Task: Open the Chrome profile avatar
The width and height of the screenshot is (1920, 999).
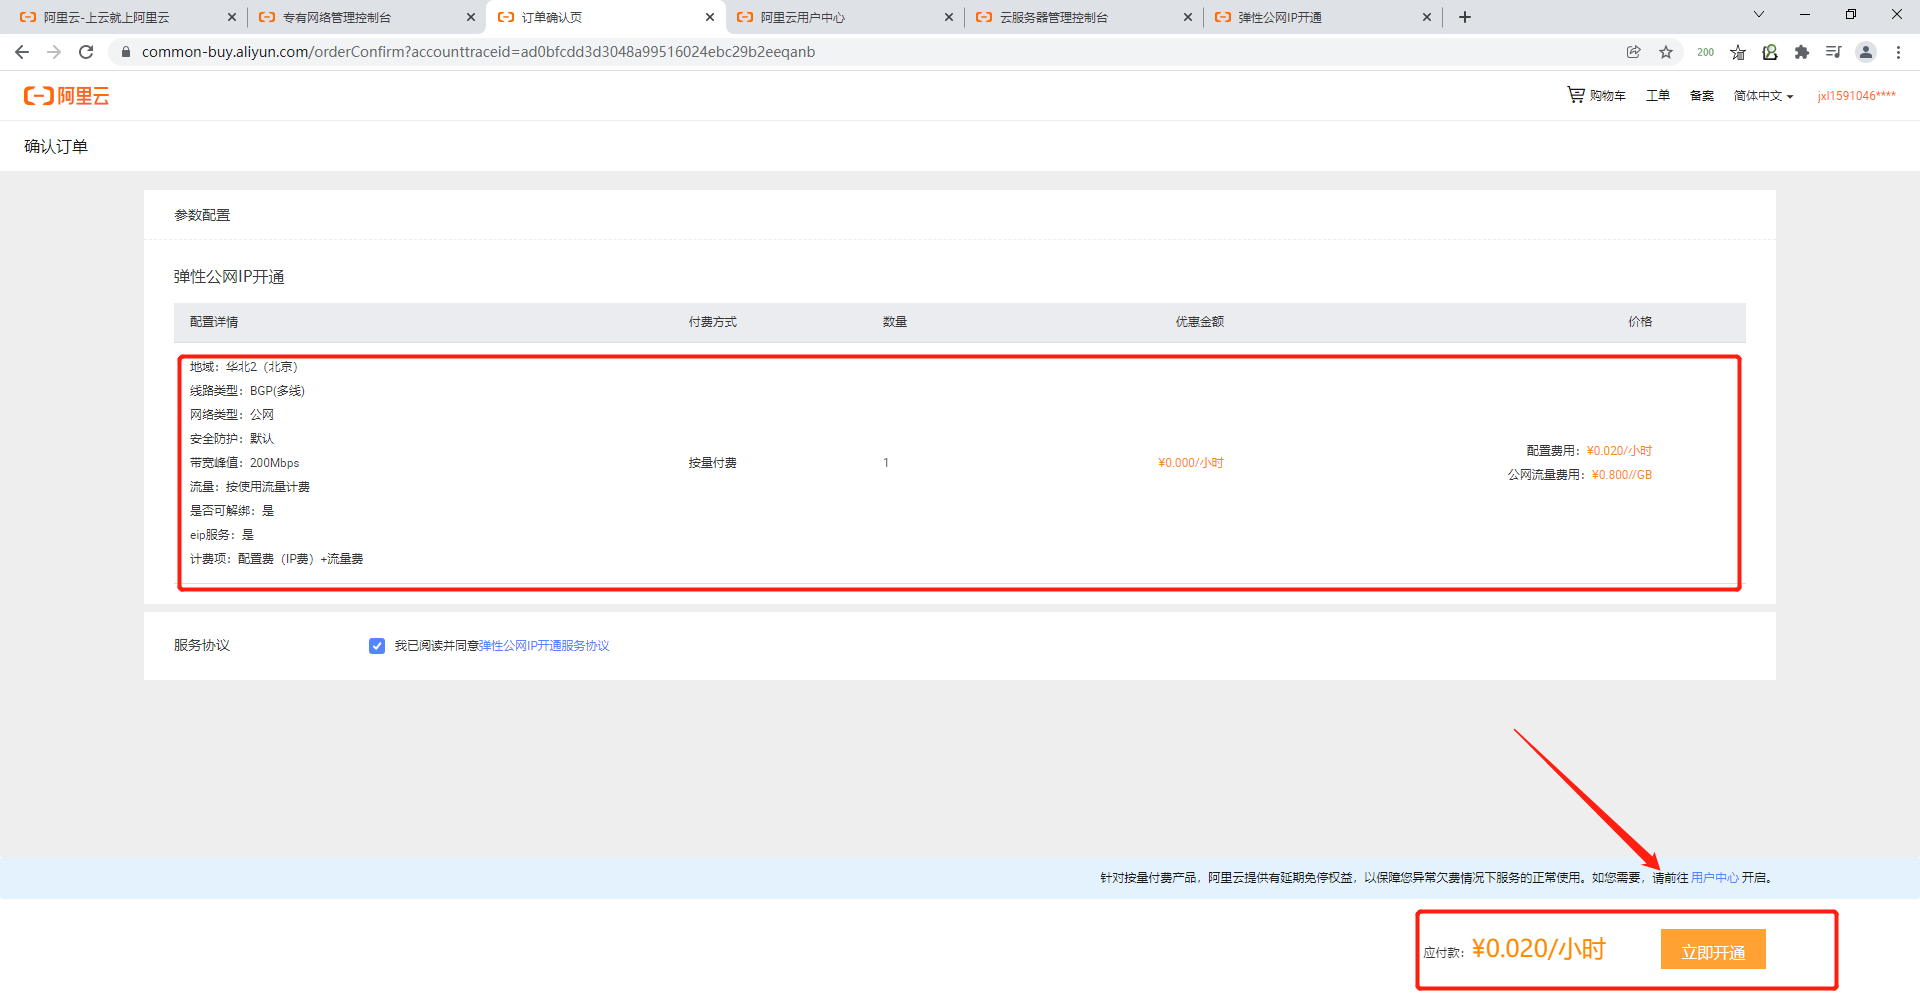Action: (1866, 52)
